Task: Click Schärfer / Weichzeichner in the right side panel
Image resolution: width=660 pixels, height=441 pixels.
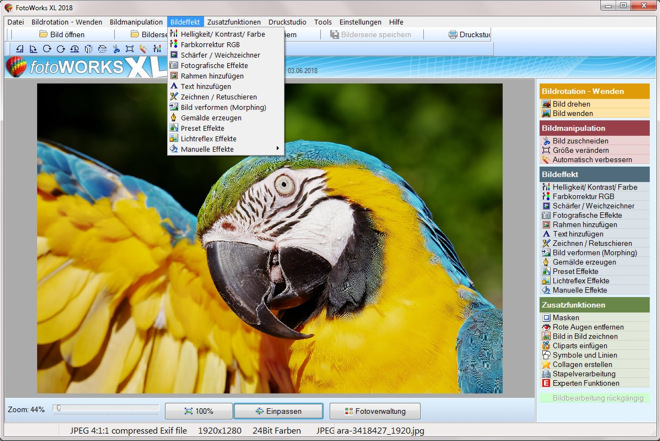Action: point(594,206)
